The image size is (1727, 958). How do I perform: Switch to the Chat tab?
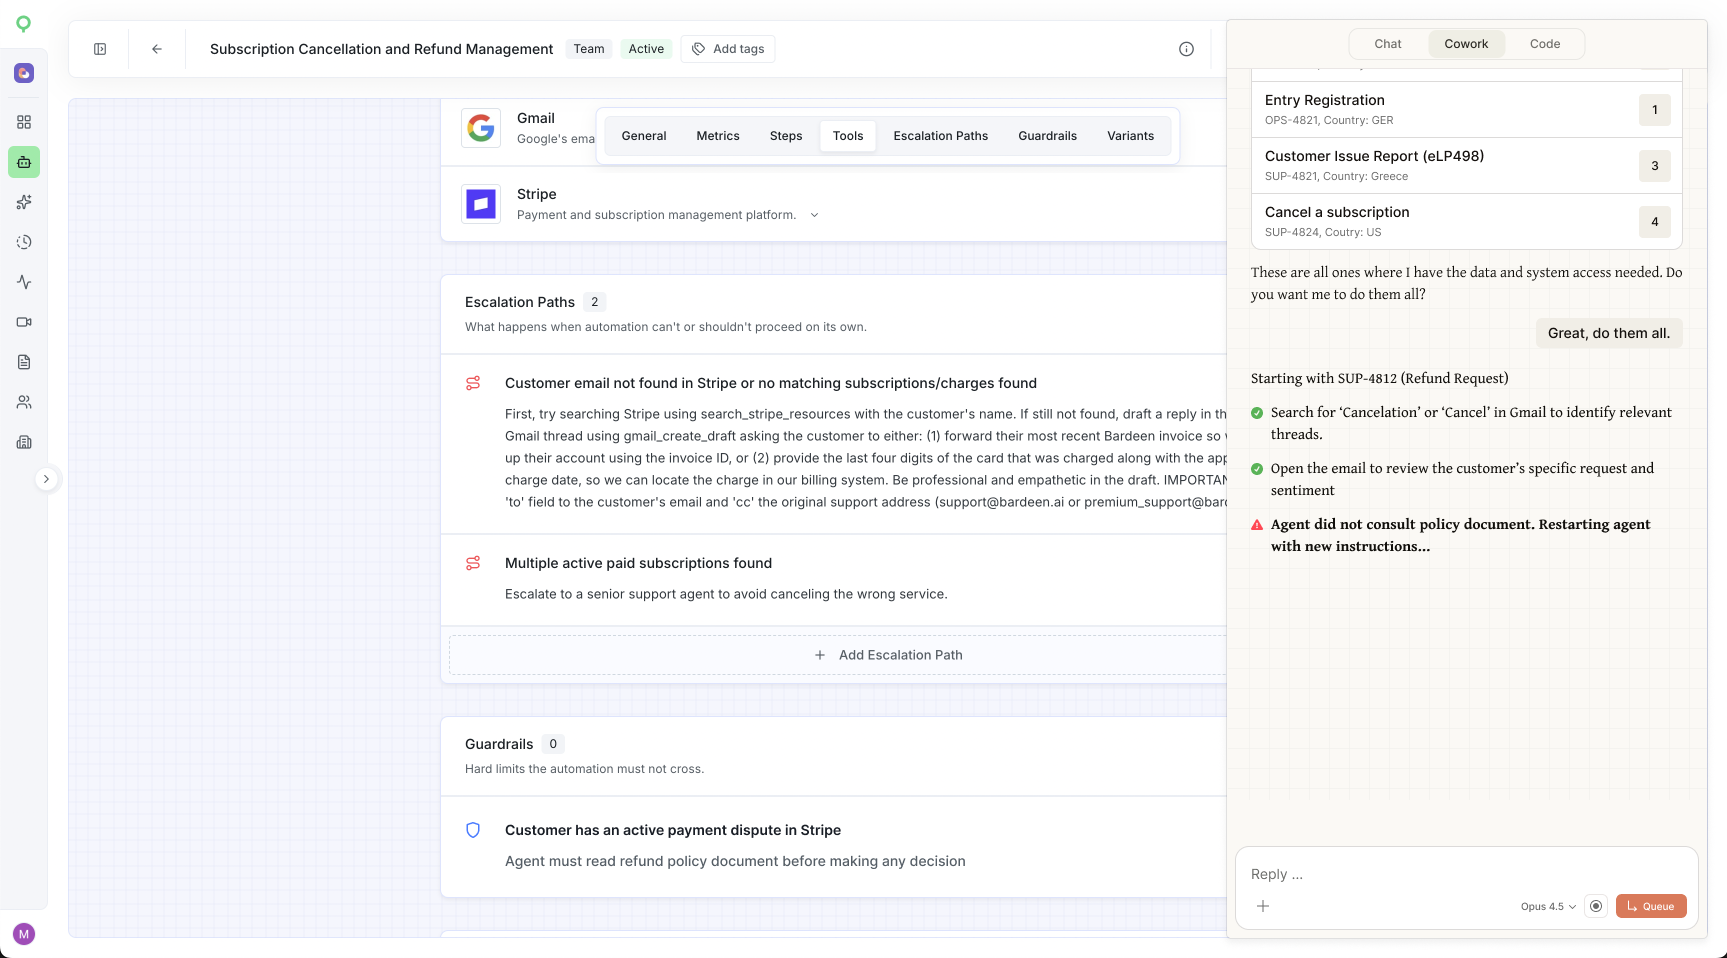pyautogui.click(x=1388, y=44)
